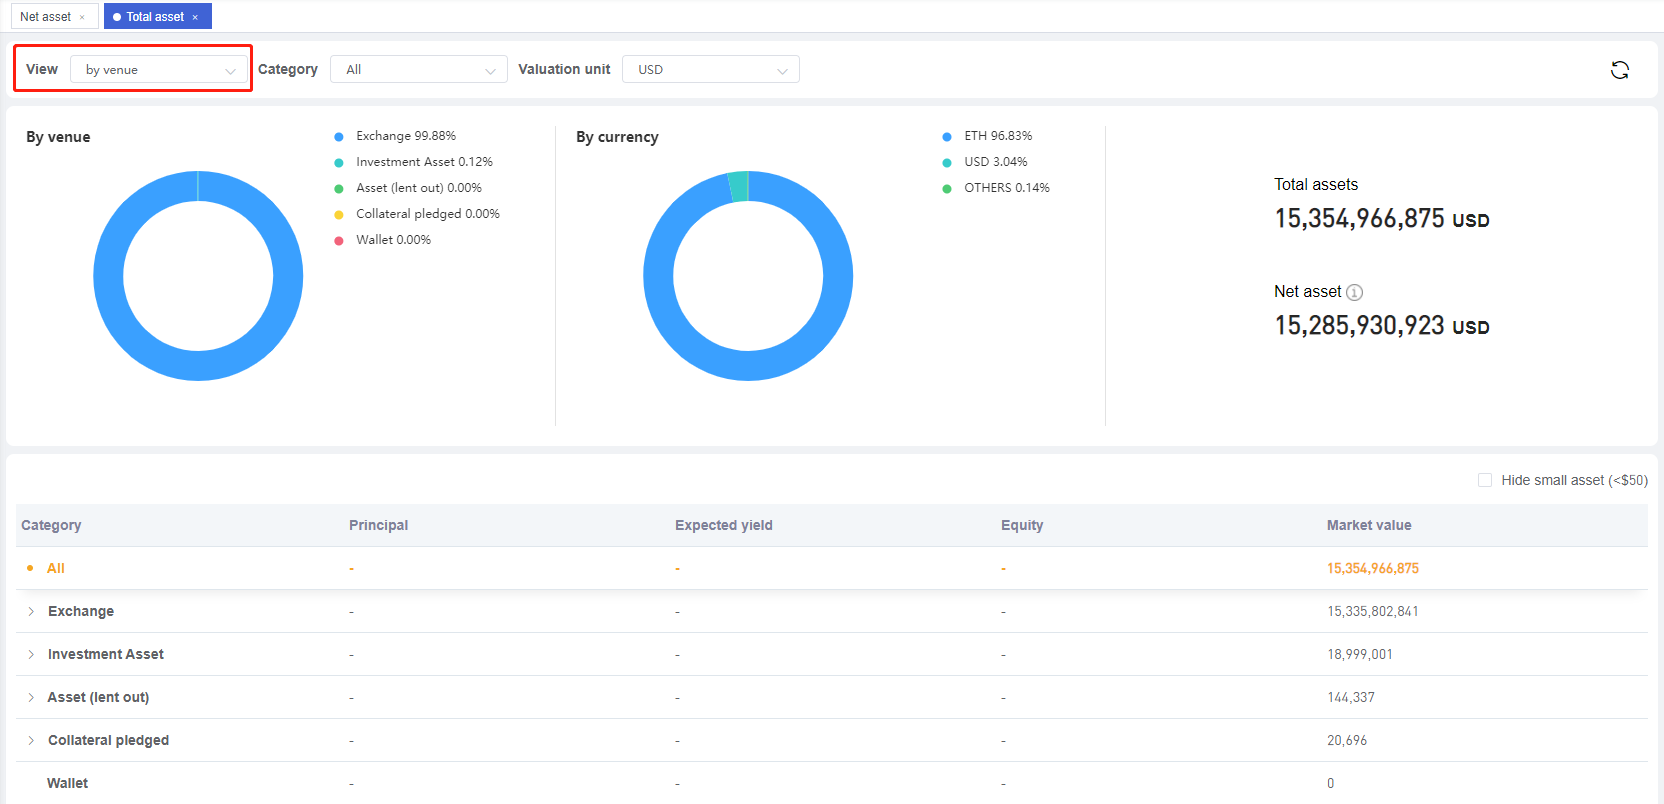Click the Net asset amount 15,285,930,923 USD
The image size is (1664, 804).
click(x=1382, y=326)
